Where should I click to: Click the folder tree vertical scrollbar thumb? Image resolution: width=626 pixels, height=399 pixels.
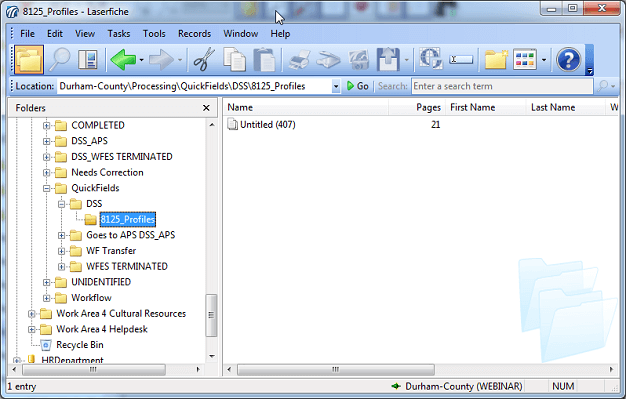coord(211,315)
